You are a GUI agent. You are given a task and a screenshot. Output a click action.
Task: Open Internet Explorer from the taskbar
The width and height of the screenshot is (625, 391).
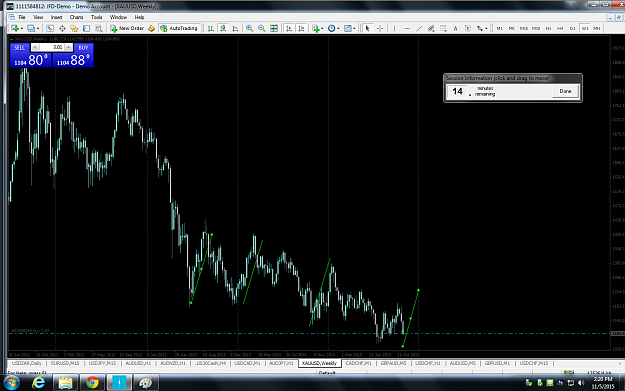39,382
